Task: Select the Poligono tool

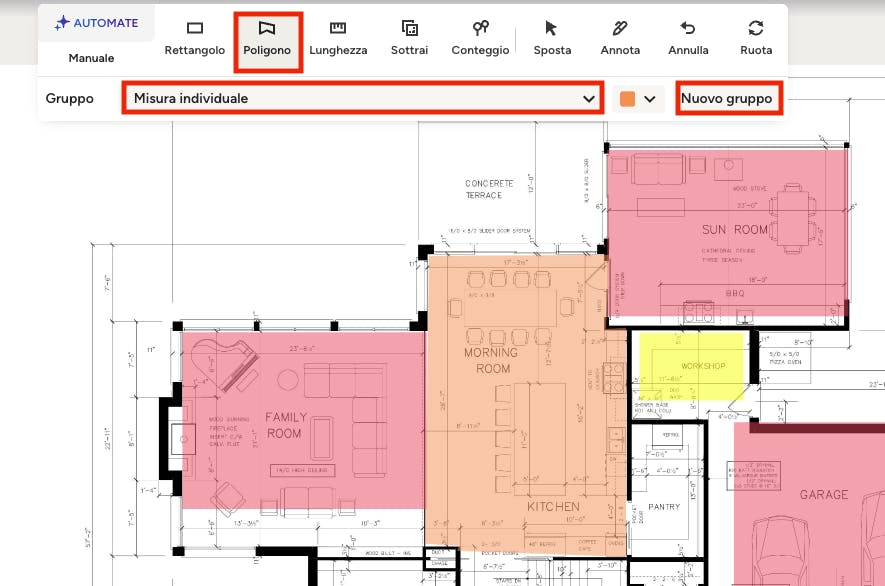Action: tap(267, 38)
